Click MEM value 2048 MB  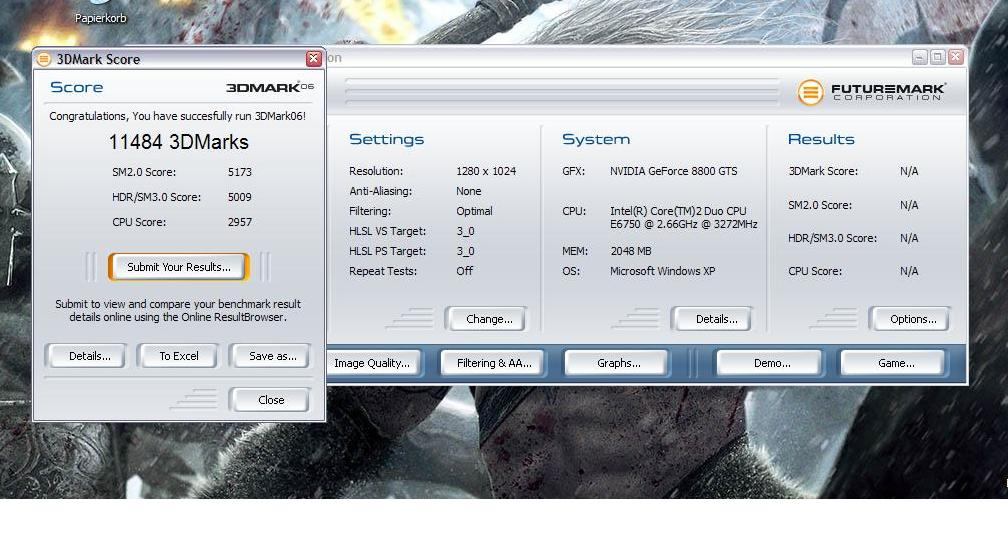tap(631, 251)
